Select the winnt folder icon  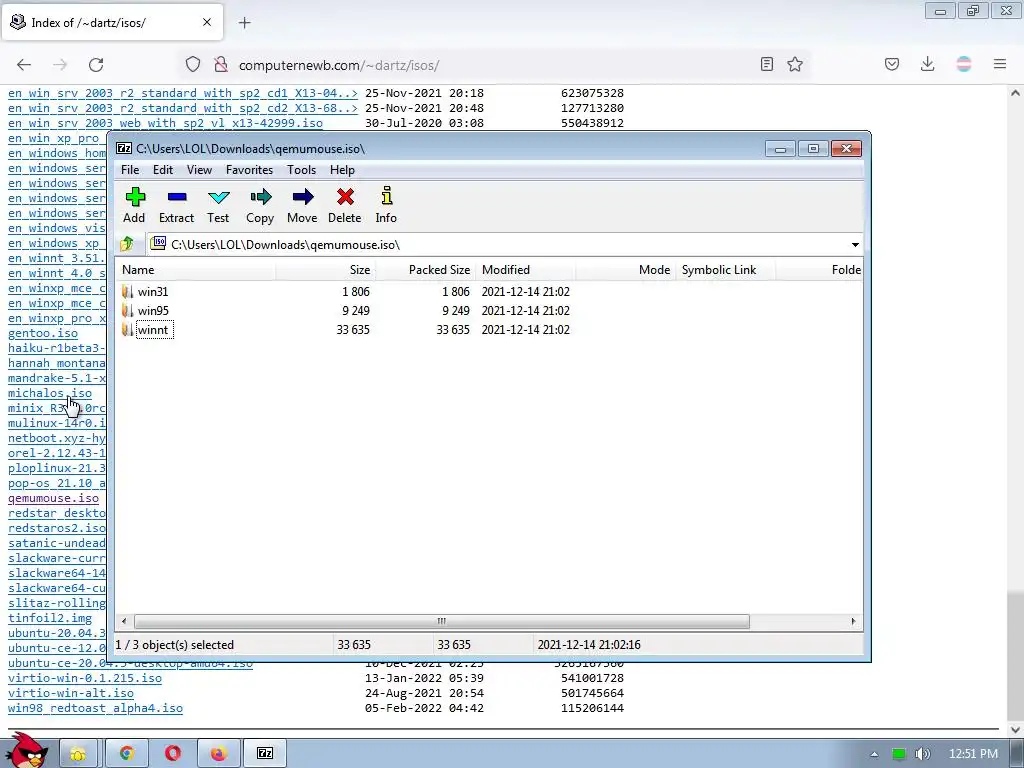(x=127, y=329)
